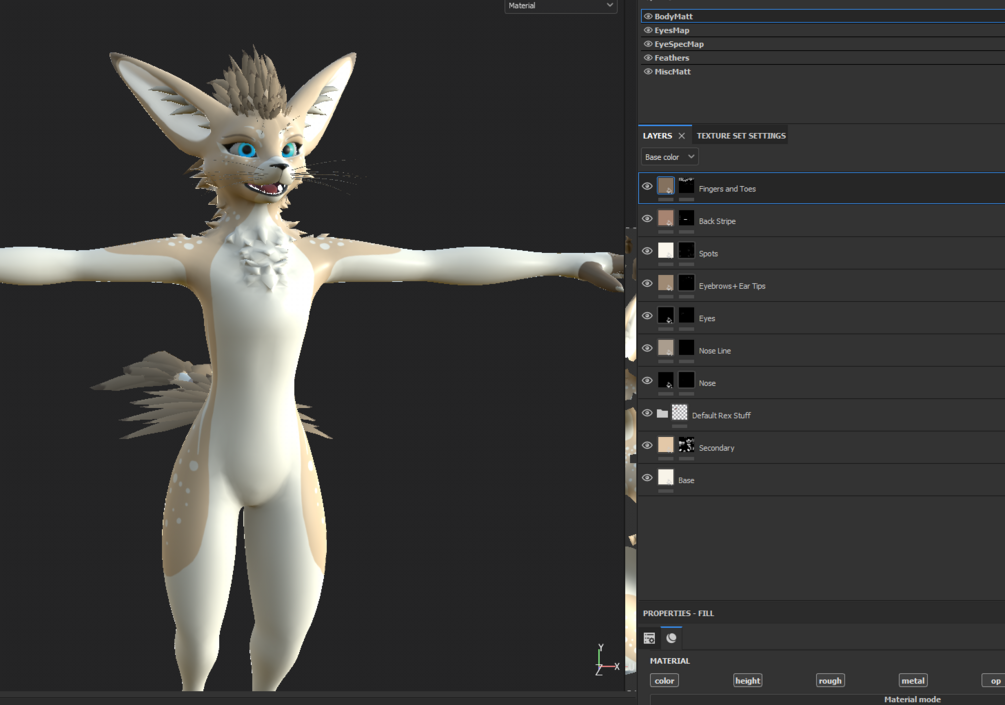The width and height of the screenshot is (1005, 705).
Task: Select Back Stripe fill thumbnail
Action: click(666, 219)
